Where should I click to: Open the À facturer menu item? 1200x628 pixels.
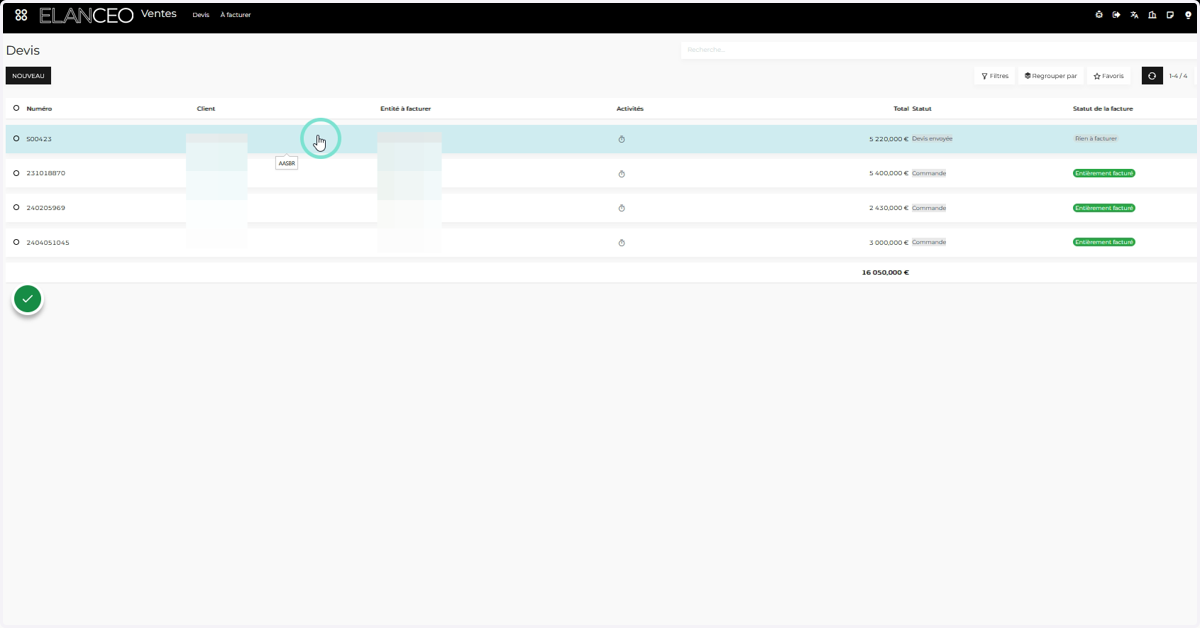tap(236, 15)
